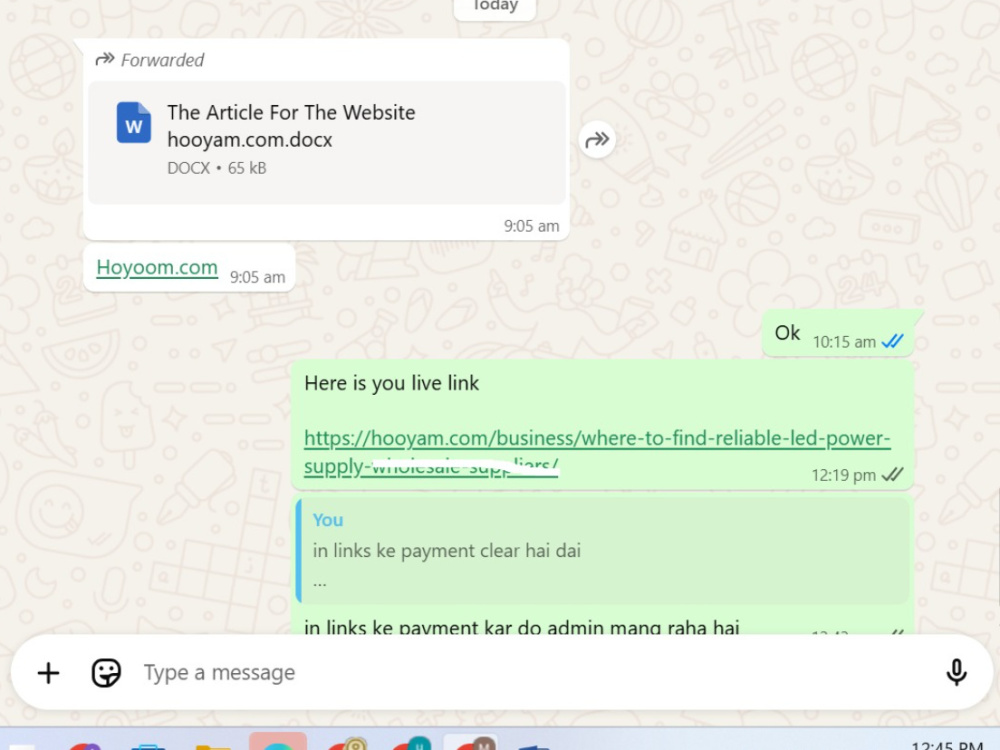
Task: Open the Word document file icon
Action: point(133,122)
